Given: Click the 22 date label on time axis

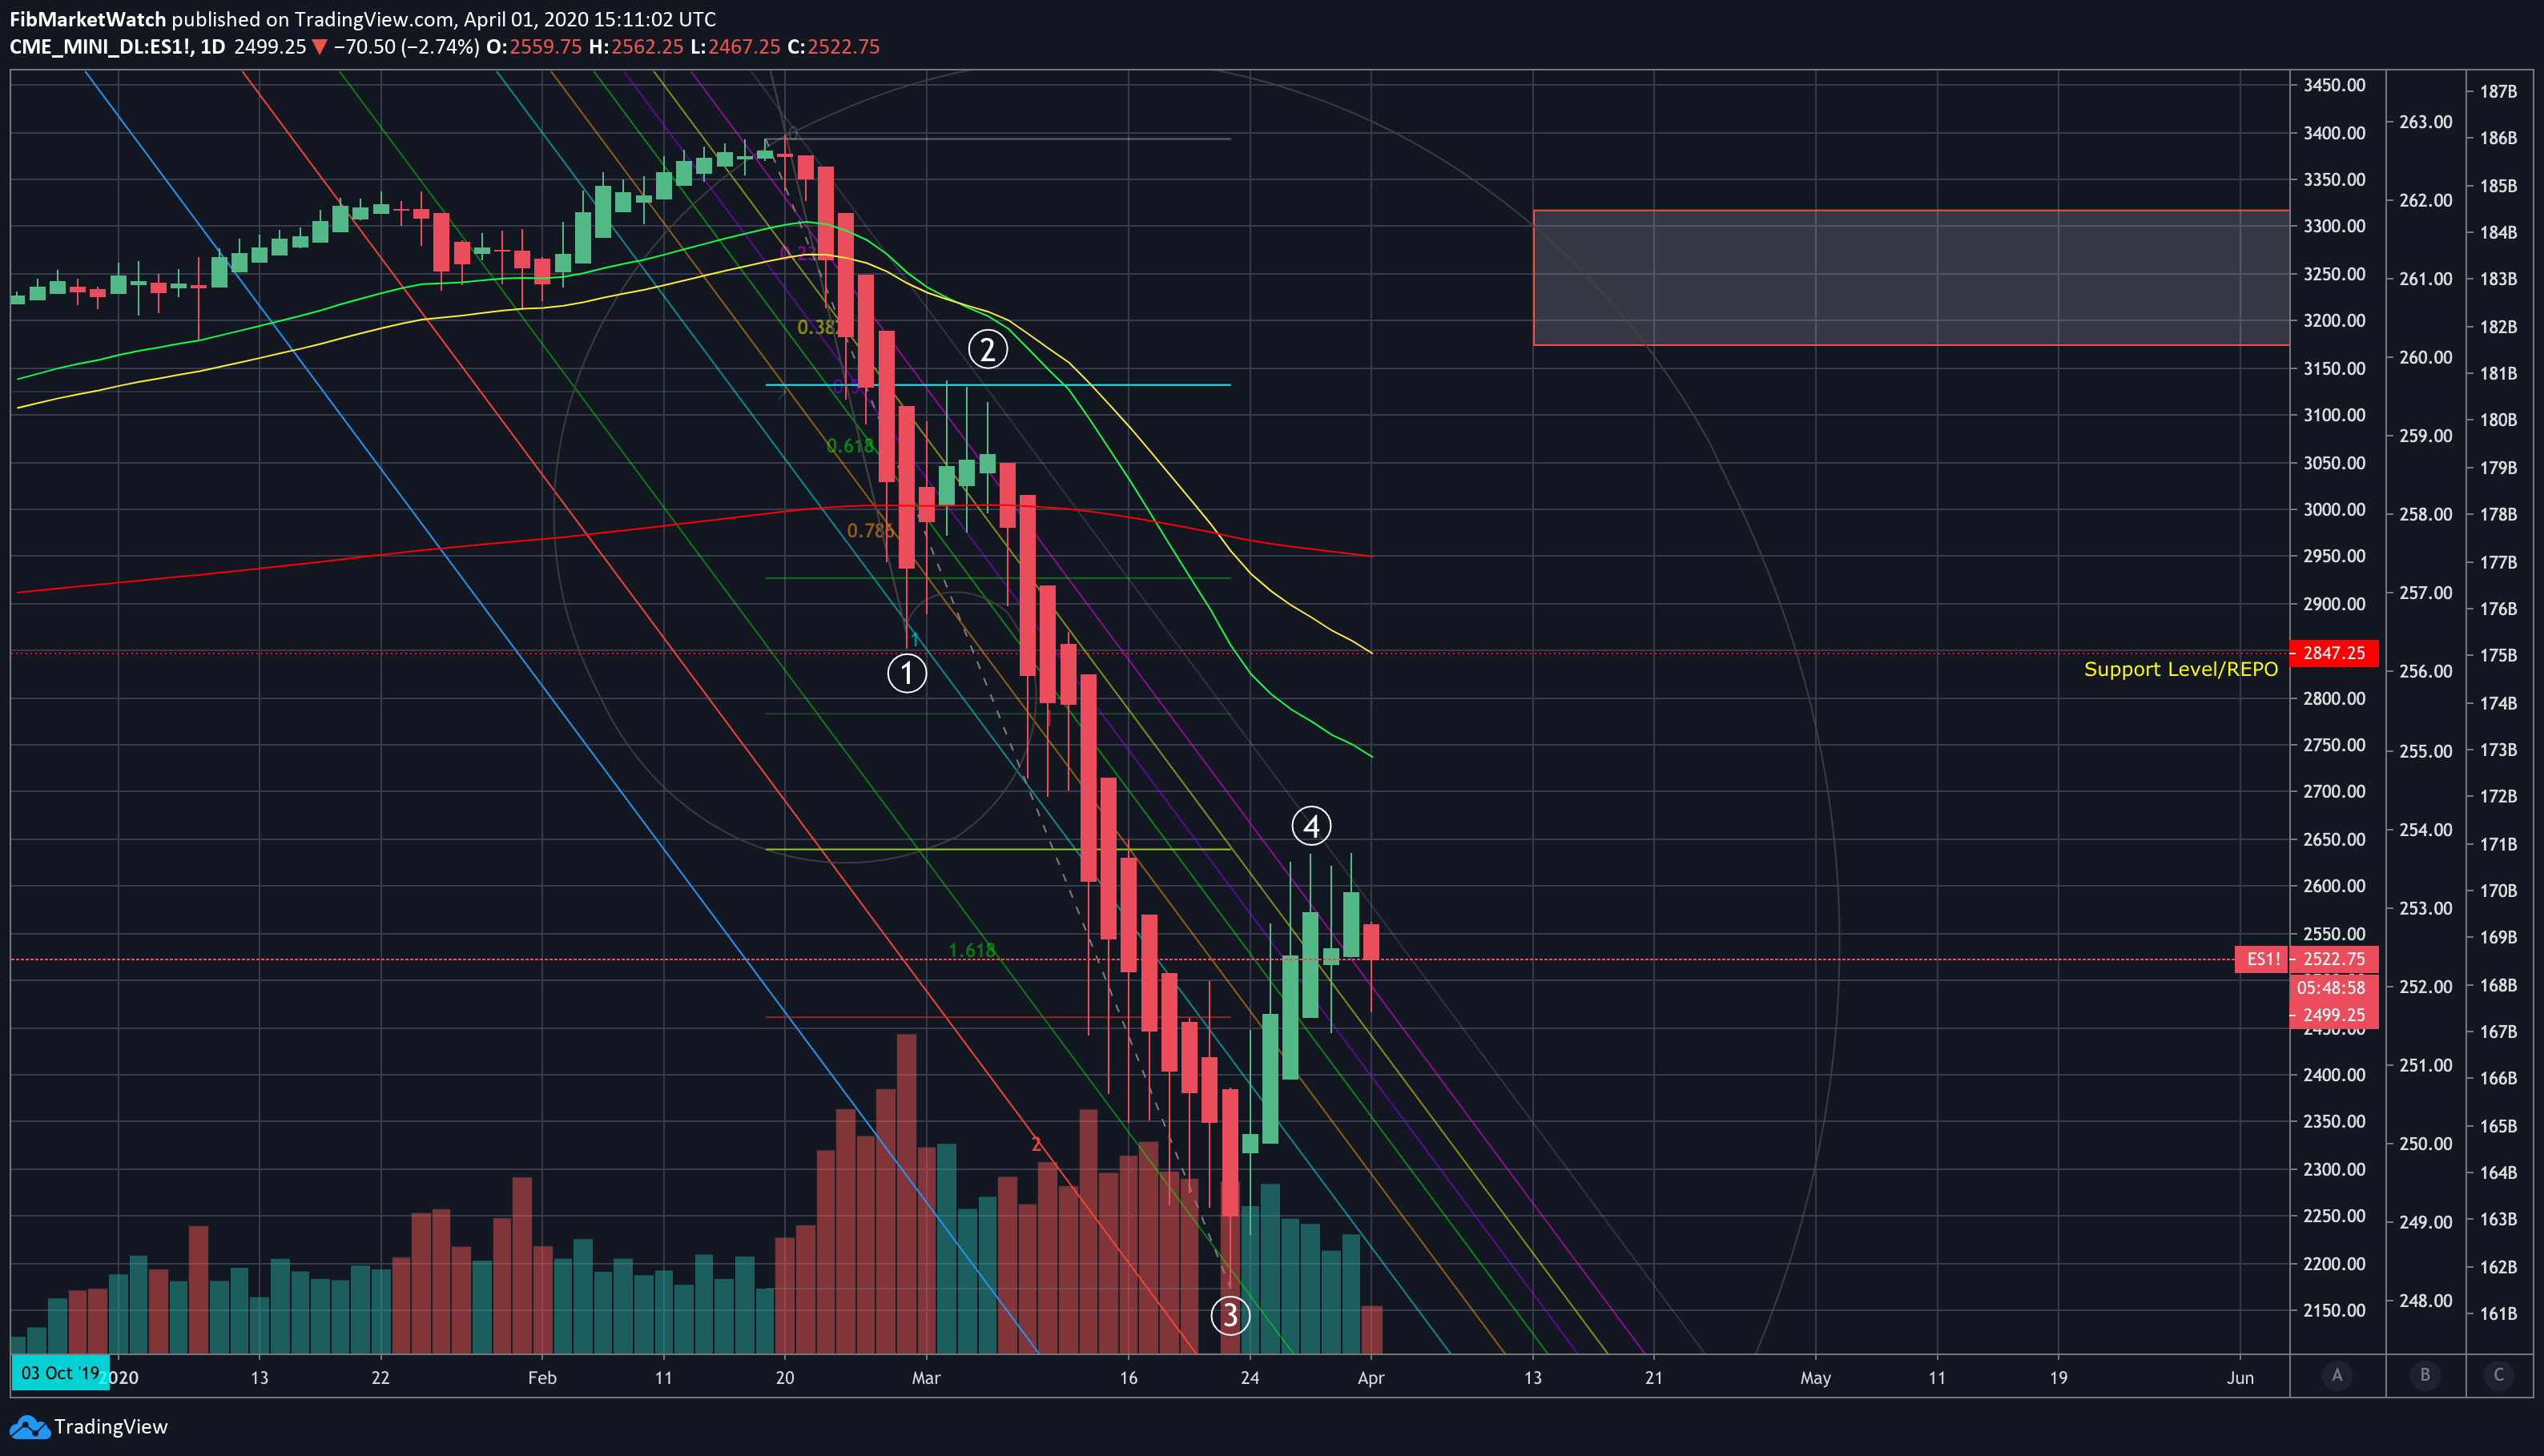Looking at the screenshot, I should [x=380, y=1378].
